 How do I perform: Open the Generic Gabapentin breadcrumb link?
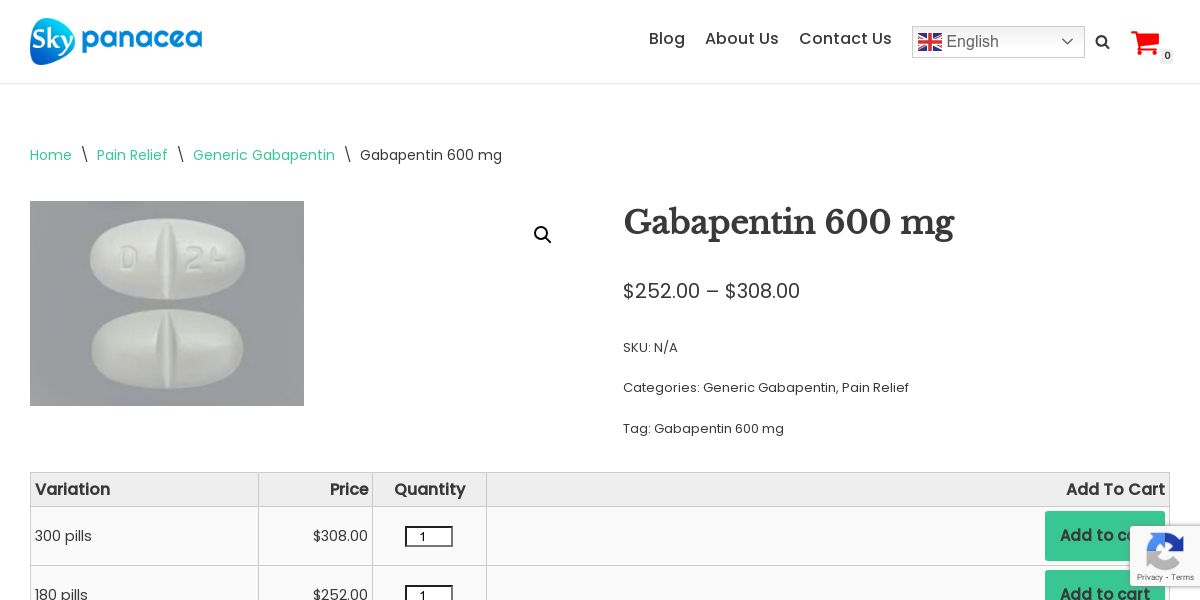coord(264,155)
